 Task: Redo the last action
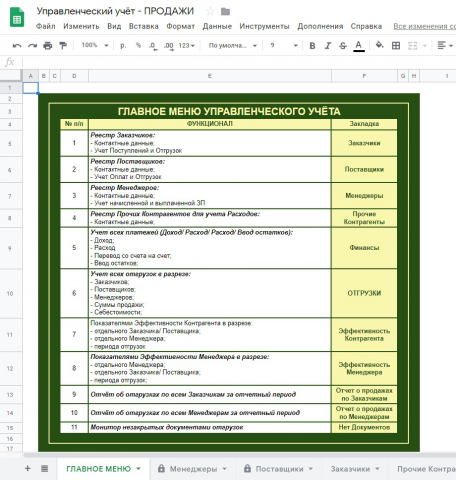tap(32, 46)
